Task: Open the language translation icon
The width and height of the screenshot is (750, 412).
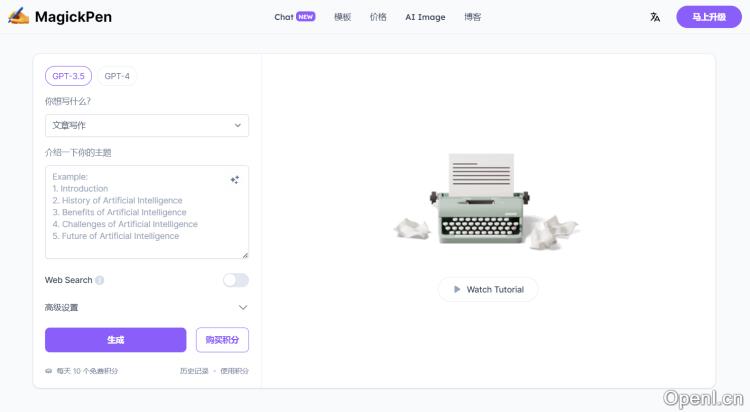Action: click(x=655, y=17)
